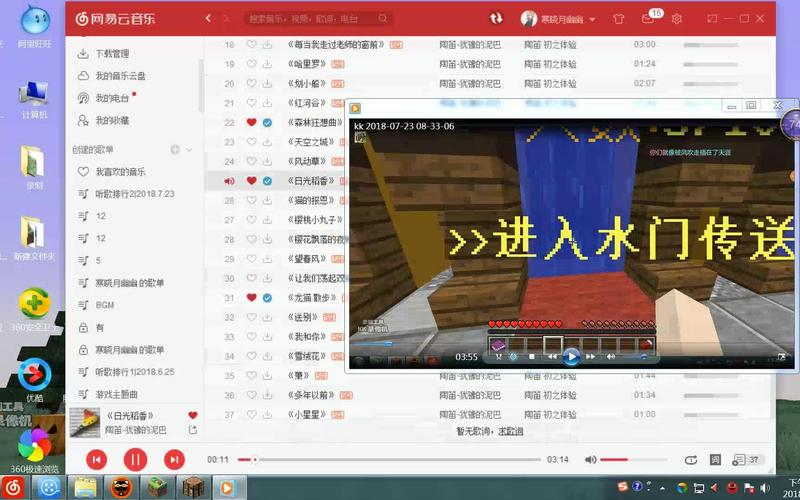This screenshot has width=800, height=500.
Task: Click the magnifier icon in the search box
Action: click(383, 18)
